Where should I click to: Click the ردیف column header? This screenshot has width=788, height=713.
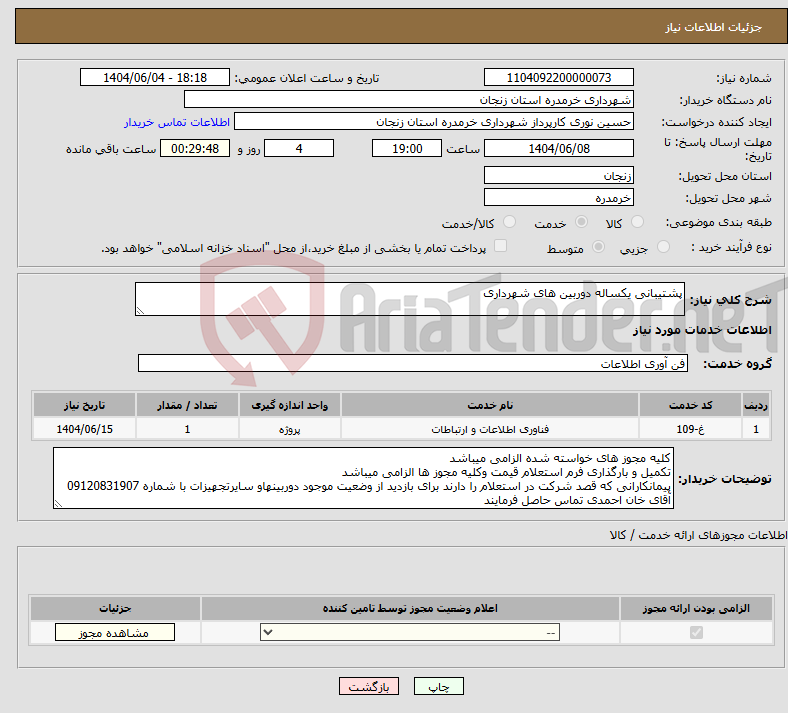pyautogui.click(x=756, y=405)
